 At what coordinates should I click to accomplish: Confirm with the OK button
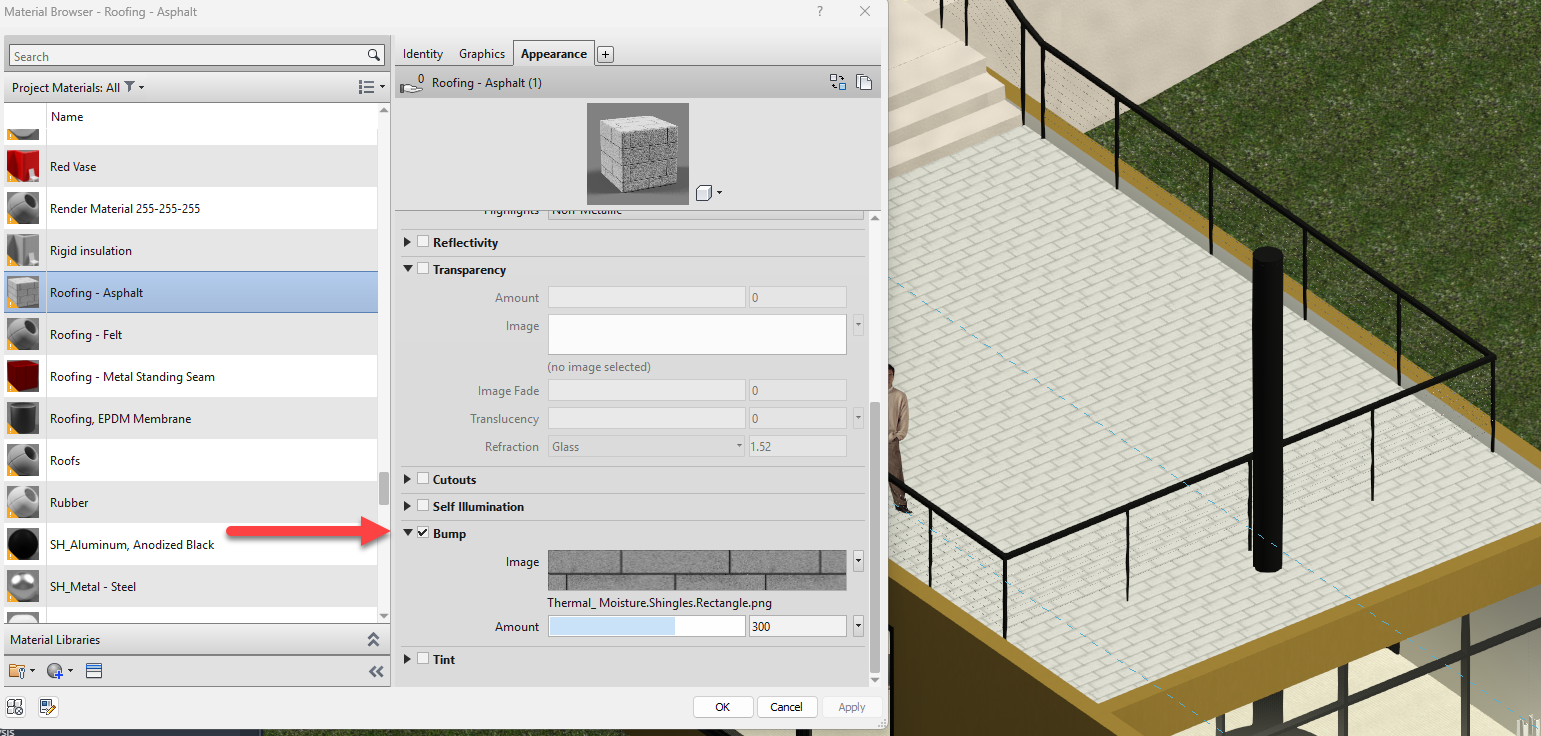pyautogui.click(x=723, y=707)
